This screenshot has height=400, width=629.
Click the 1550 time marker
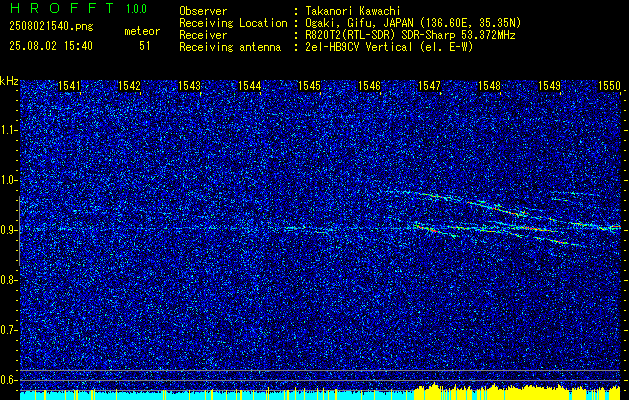(x=609, y=86)
